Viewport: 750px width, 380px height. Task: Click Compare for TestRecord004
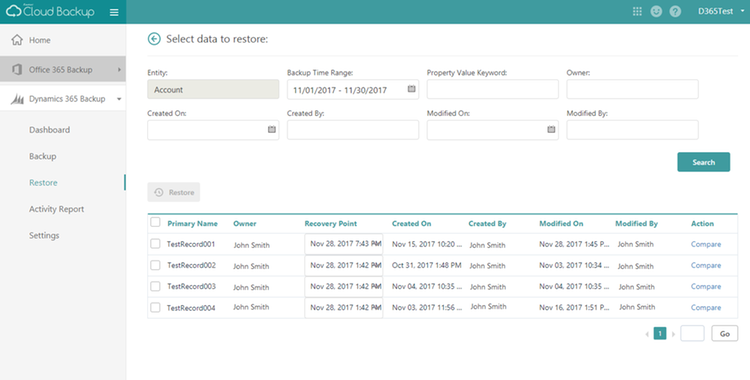[706, 307]
